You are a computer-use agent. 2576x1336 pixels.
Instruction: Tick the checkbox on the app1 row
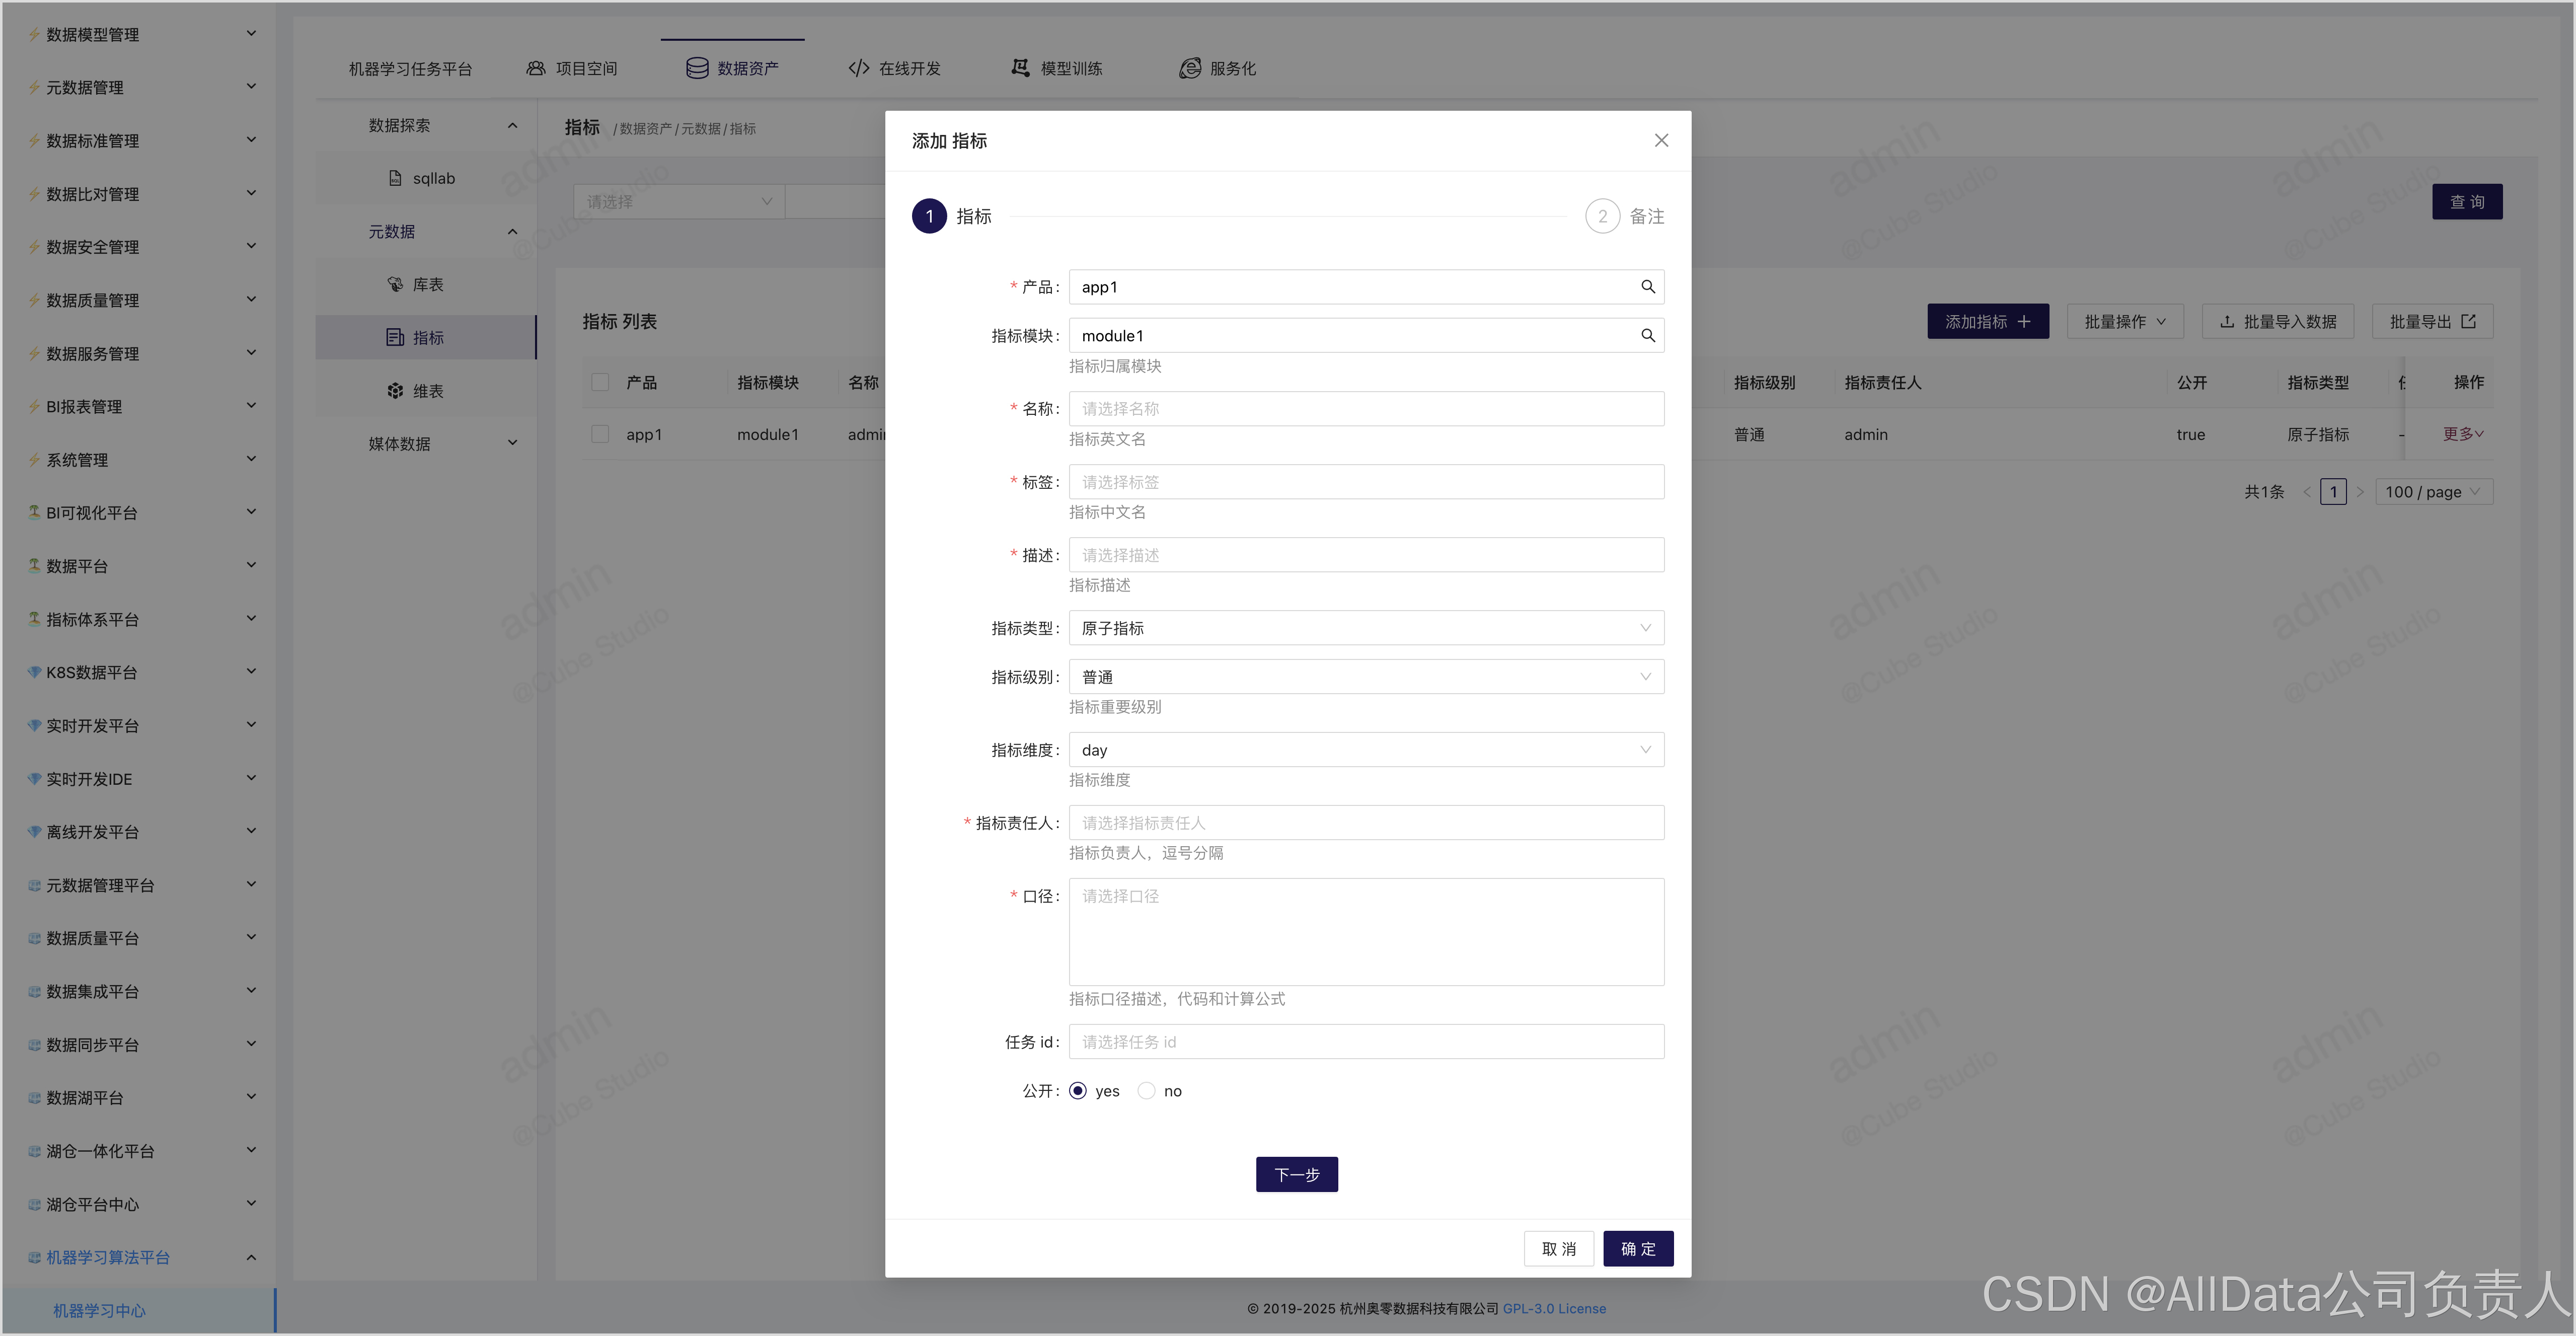coord(600,434)
